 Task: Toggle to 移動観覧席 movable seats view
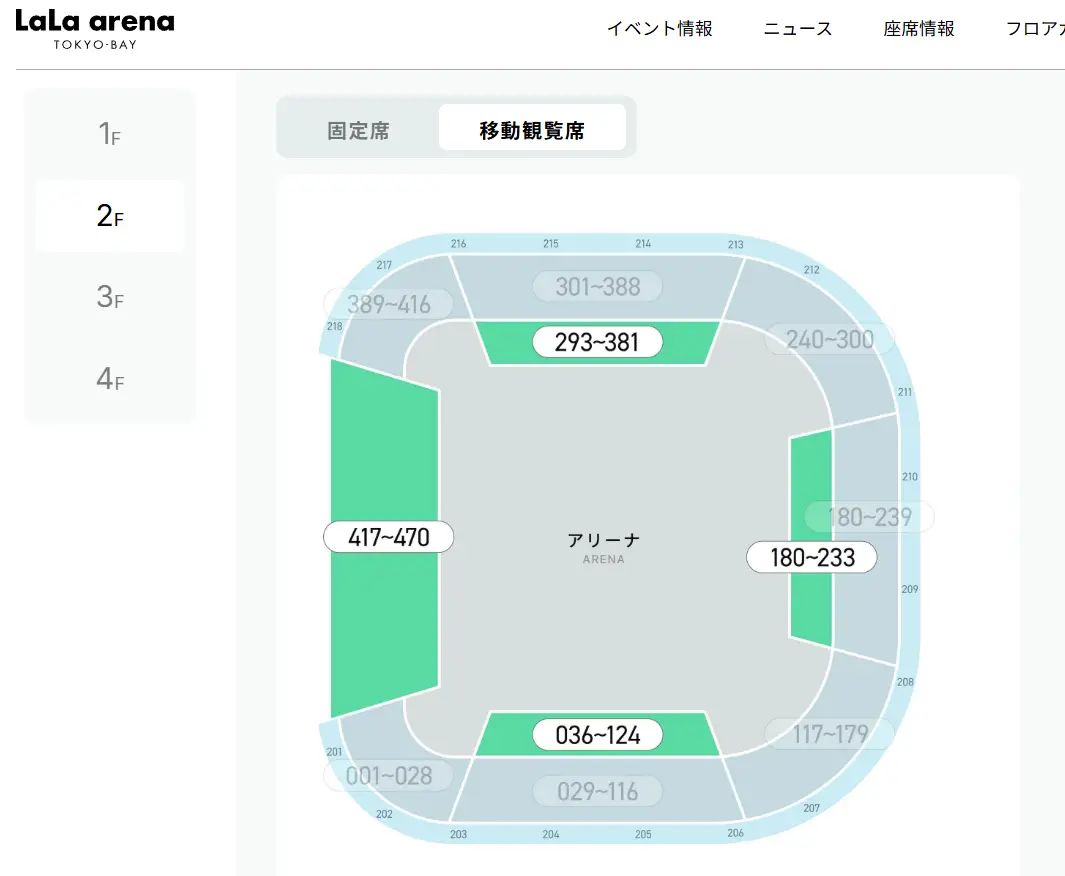click(x=532, y=130)
